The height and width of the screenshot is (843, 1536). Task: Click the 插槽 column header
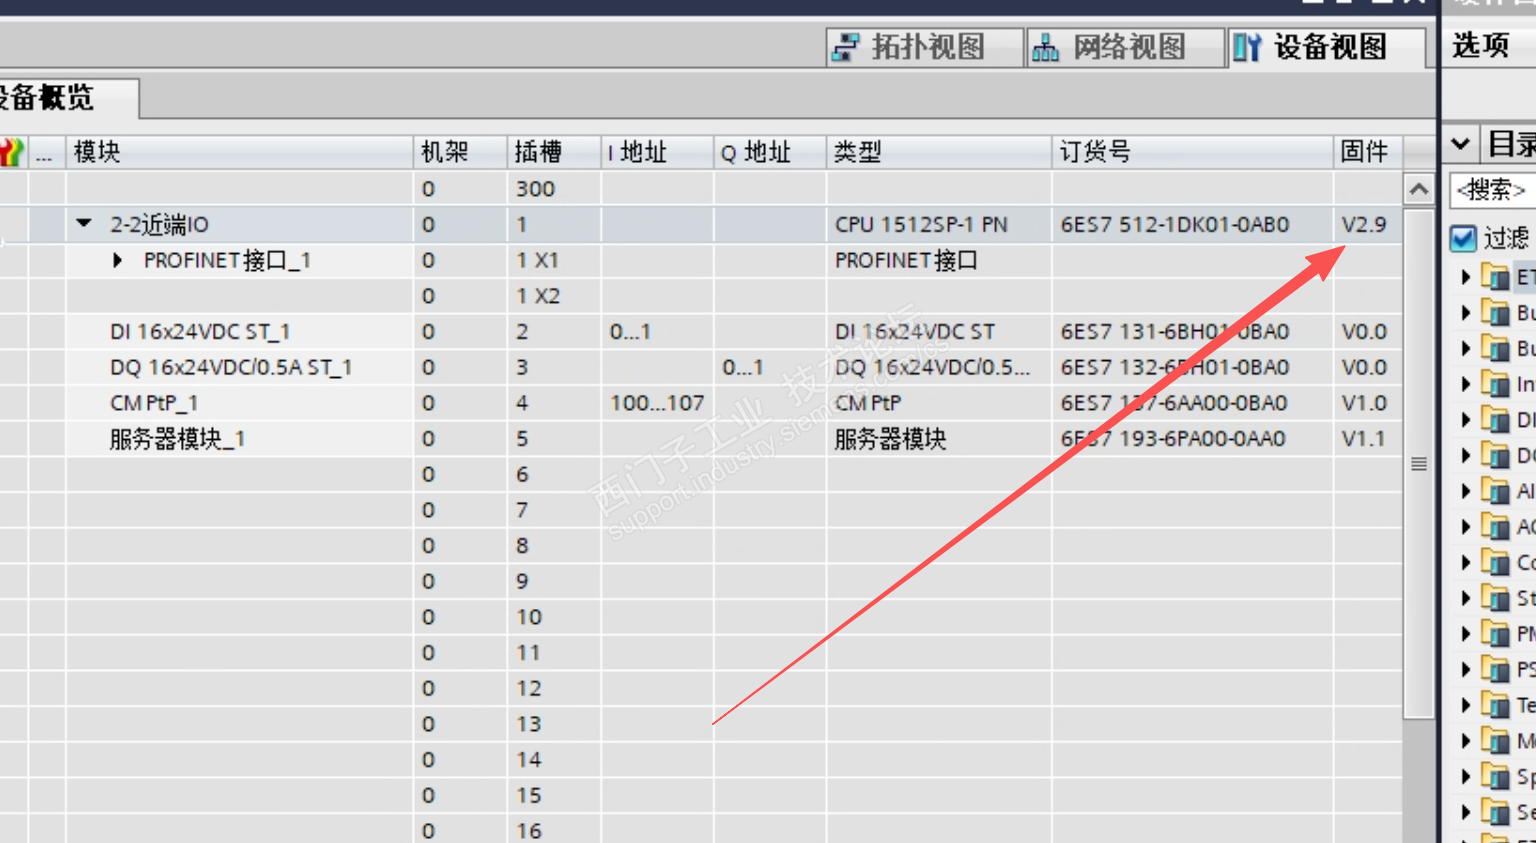(x=554, y=152)
